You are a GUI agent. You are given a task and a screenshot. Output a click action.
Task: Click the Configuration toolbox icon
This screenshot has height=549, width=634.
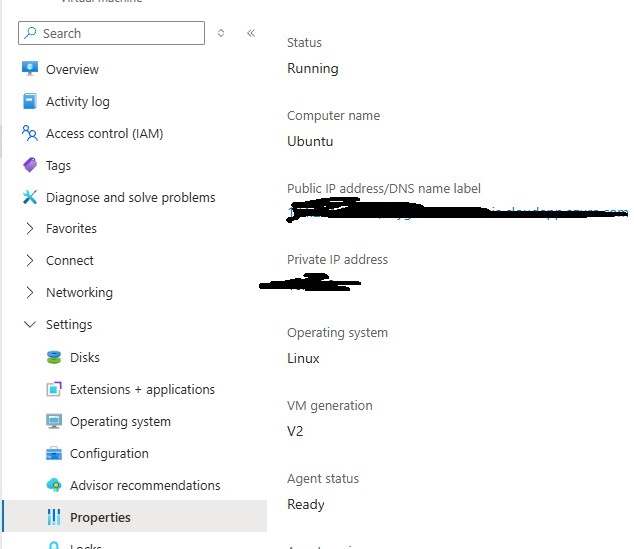click(54, 453)
